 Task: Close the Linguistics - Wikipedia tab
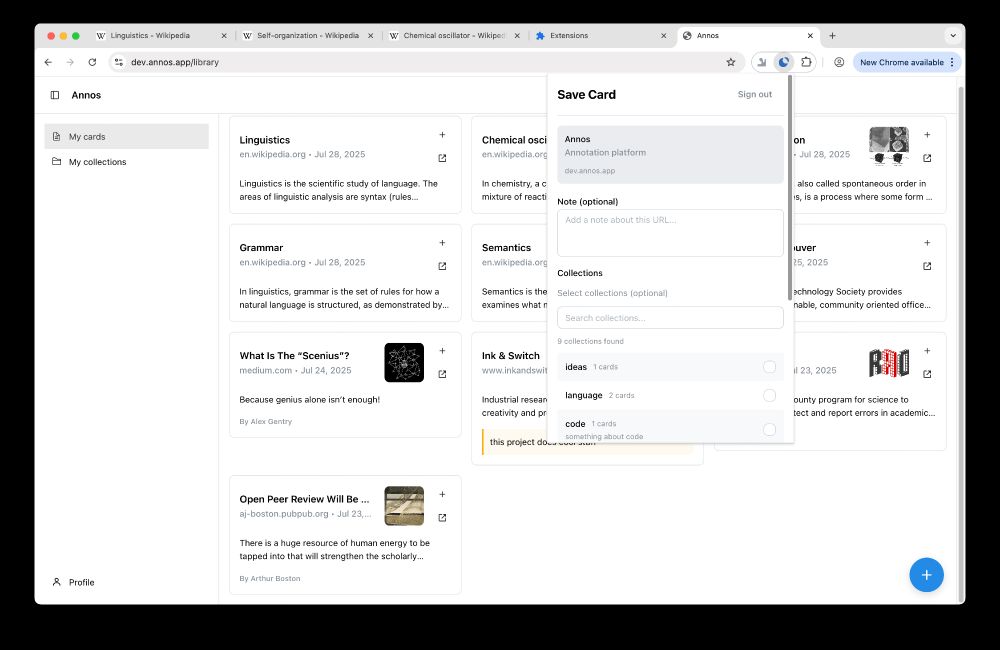click(x=224, y=36)
